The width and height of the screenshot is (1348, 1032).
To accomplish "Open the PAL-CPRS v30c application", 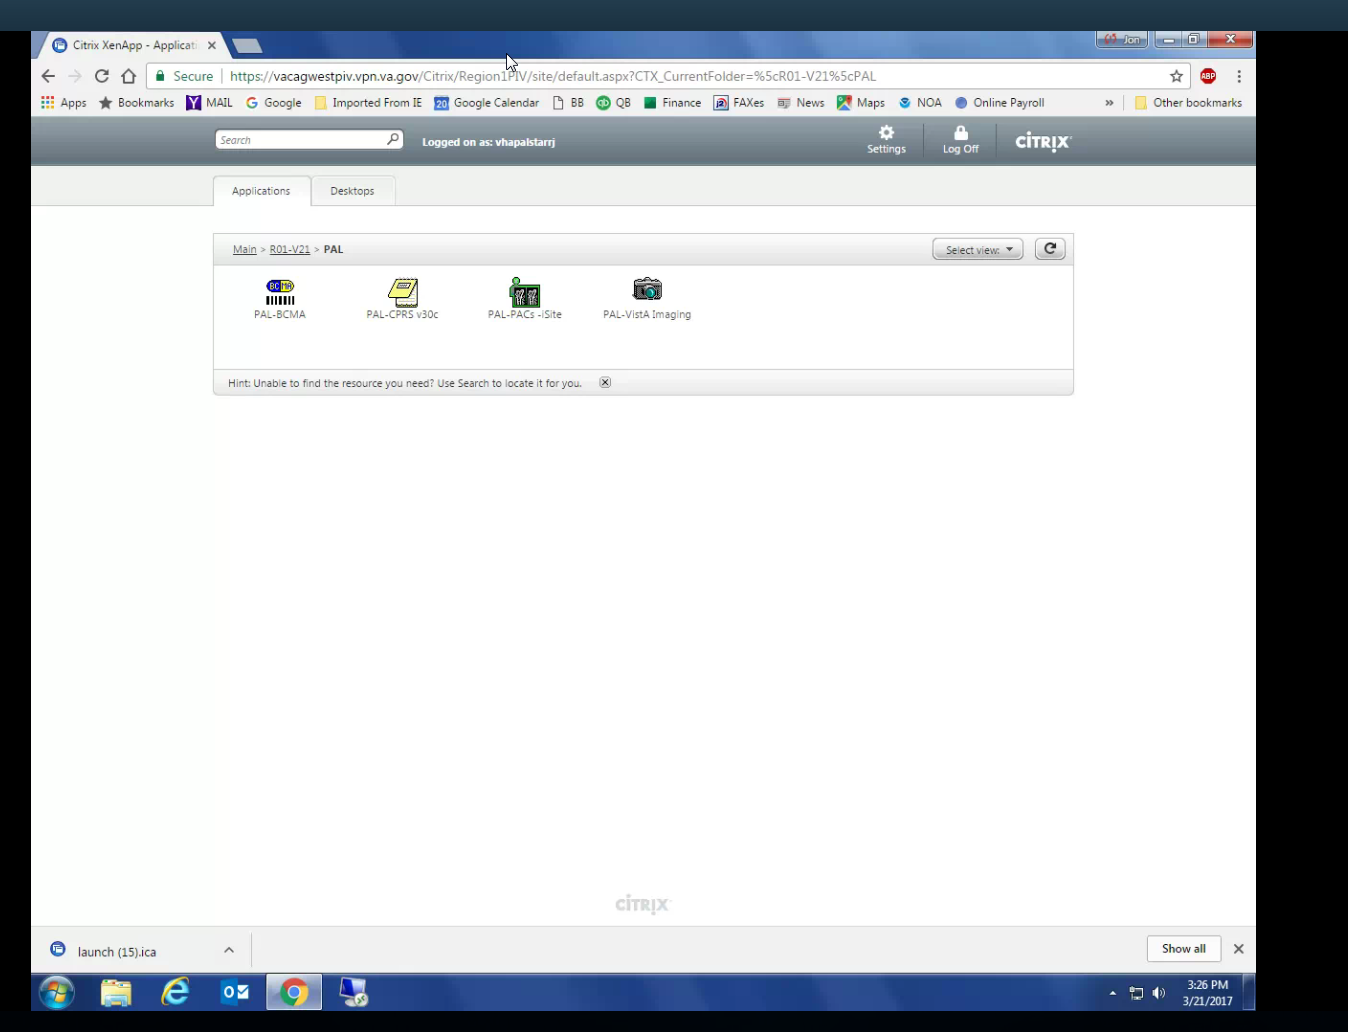I will coord(402,298).
